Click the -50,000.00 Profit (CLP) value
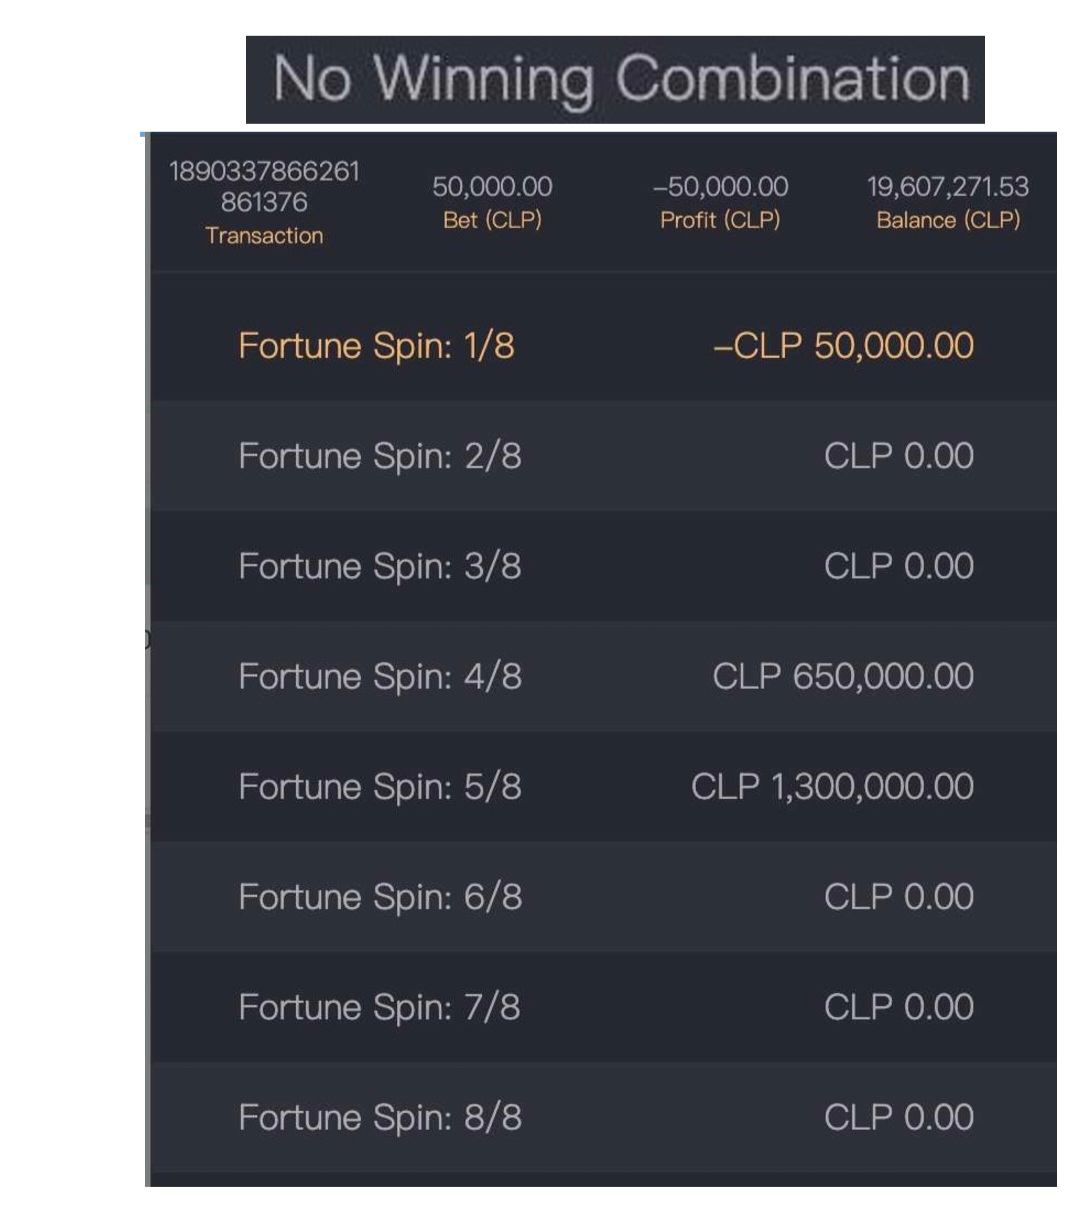Viewport: 1080px width, 1221px height. [x=720, y=187]
